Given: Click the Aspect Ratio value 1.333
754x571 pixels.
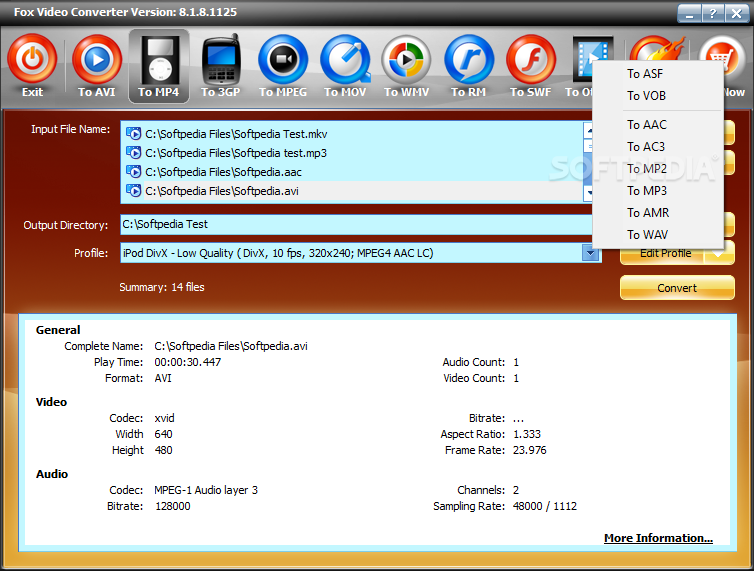Looking at the screenshot, I should click(x=527, y=434).
